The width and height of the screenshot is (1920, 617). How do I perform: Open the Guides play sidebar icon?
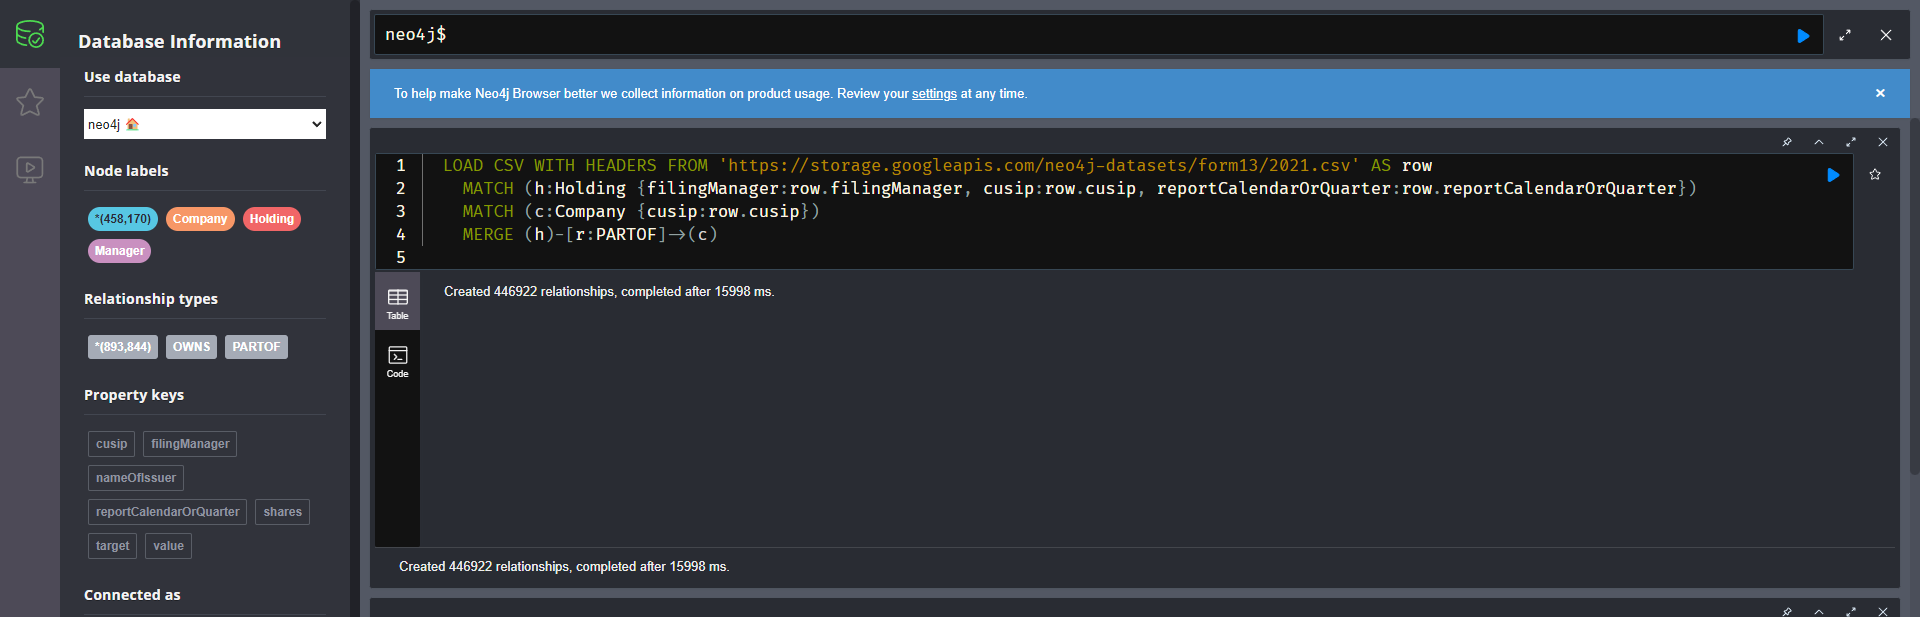(x=30, y=169)
